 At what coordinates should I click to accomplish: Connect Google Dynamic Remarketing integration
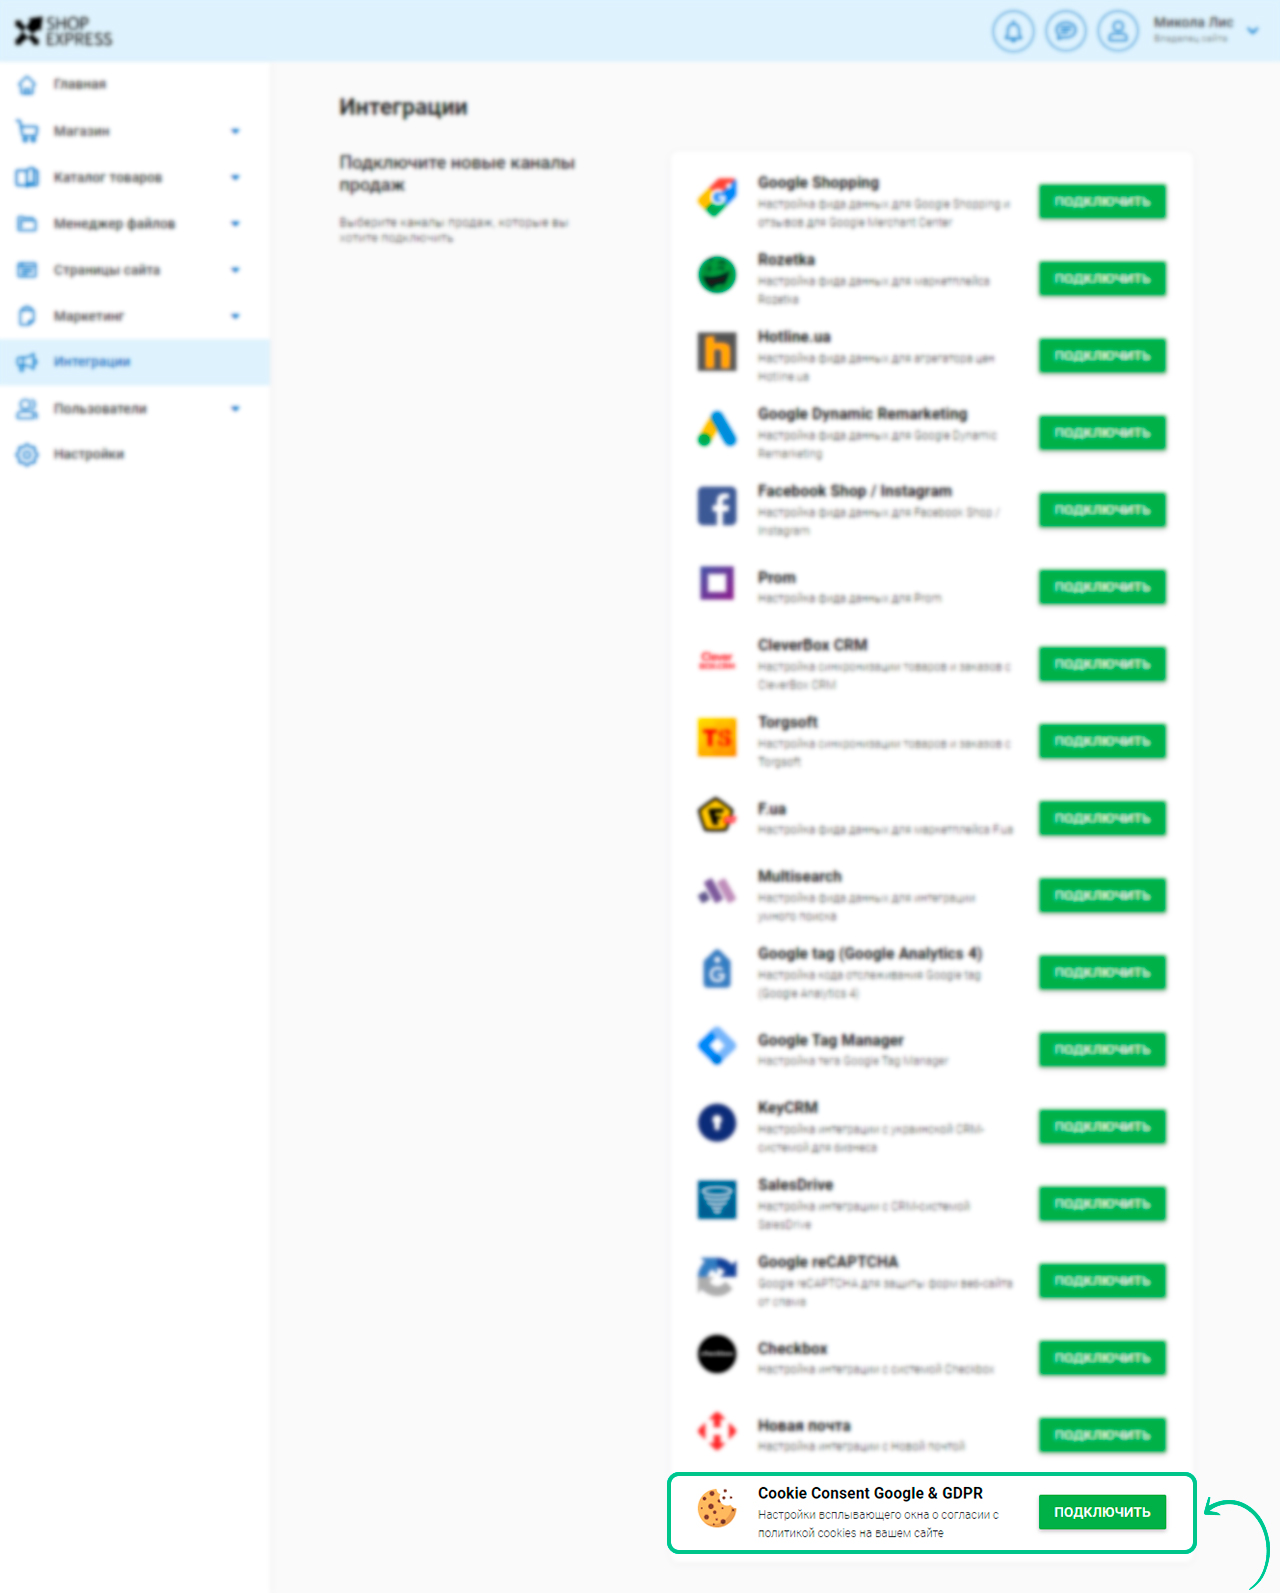pyautogui.click(x=1102, y=432)
